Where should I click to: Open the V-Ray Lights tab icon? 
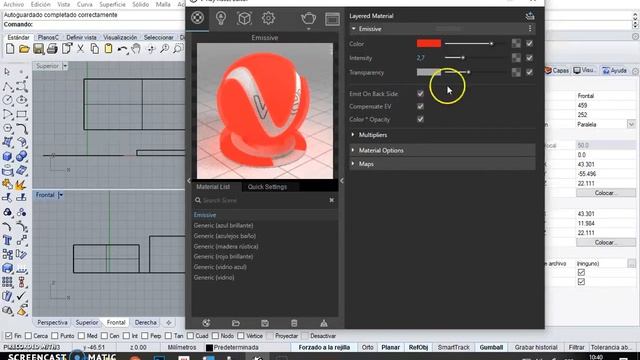click(221, 18)
